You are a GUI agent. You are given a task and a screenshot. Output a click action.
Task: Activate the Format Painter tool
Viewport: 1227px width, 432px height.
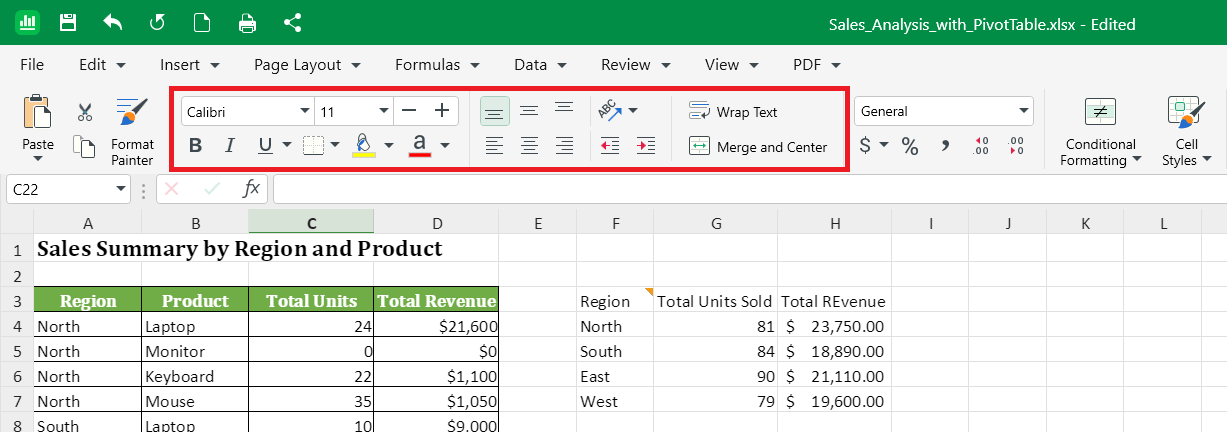point(132,131)
